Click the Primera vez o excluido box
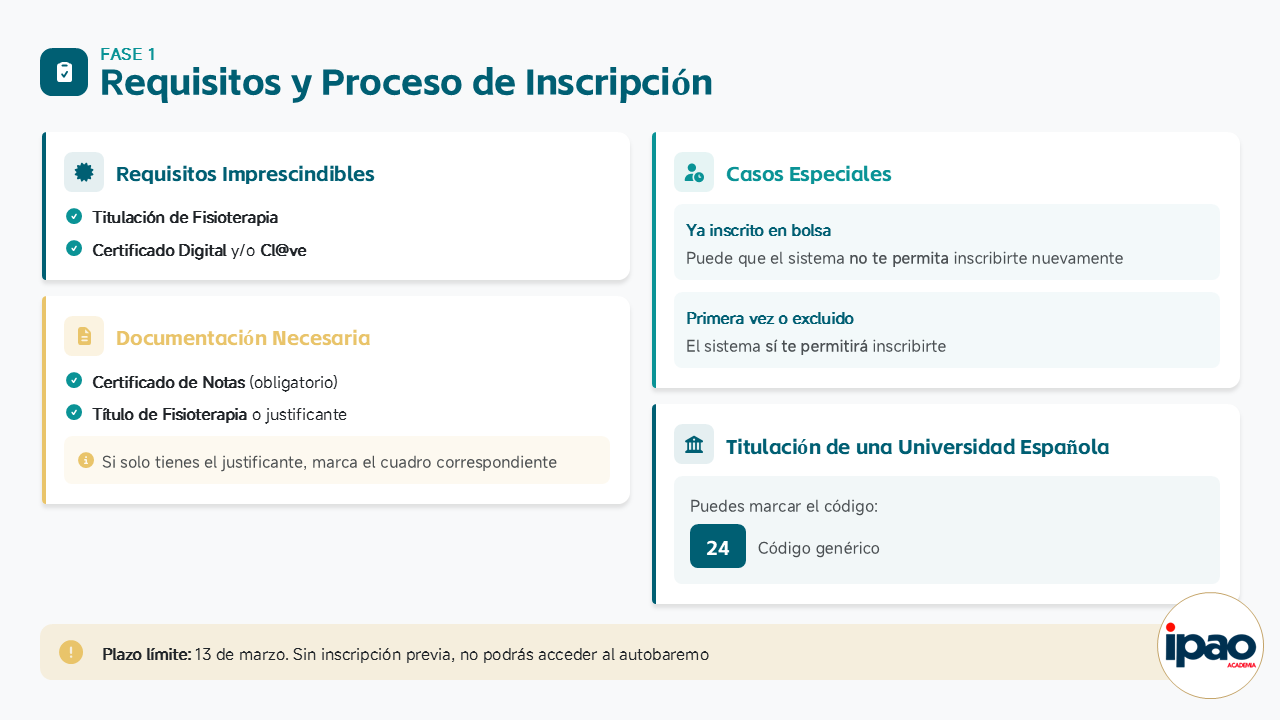 pos(946,331)
